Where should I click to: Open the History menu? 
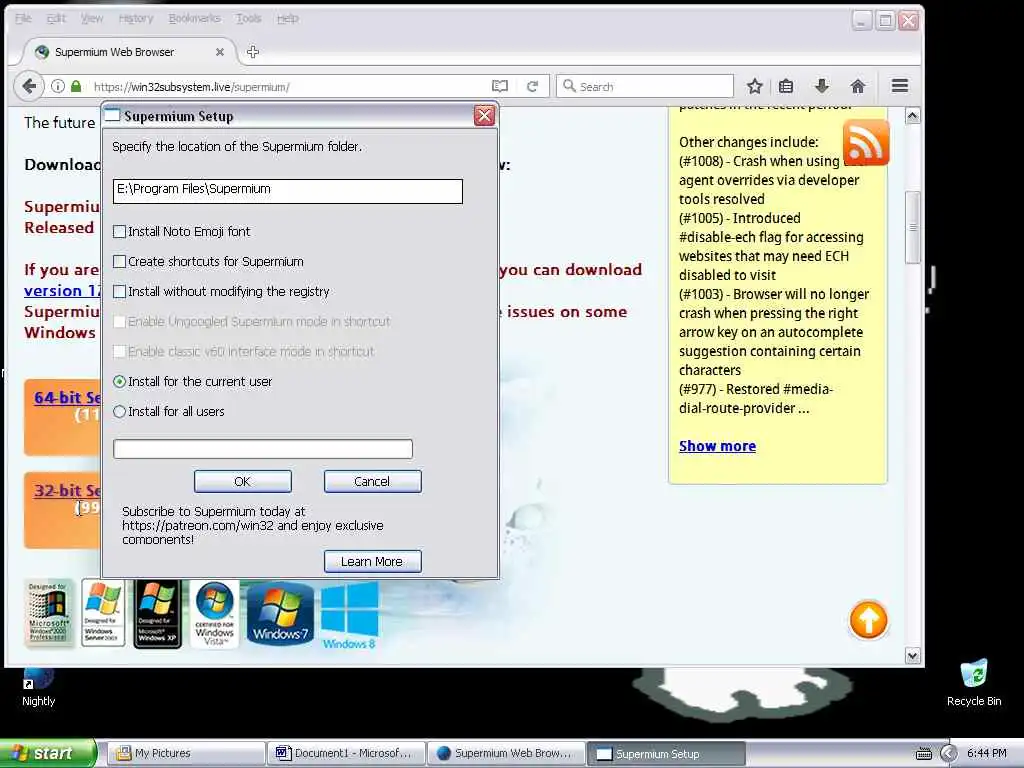click(x=136, y=18)
